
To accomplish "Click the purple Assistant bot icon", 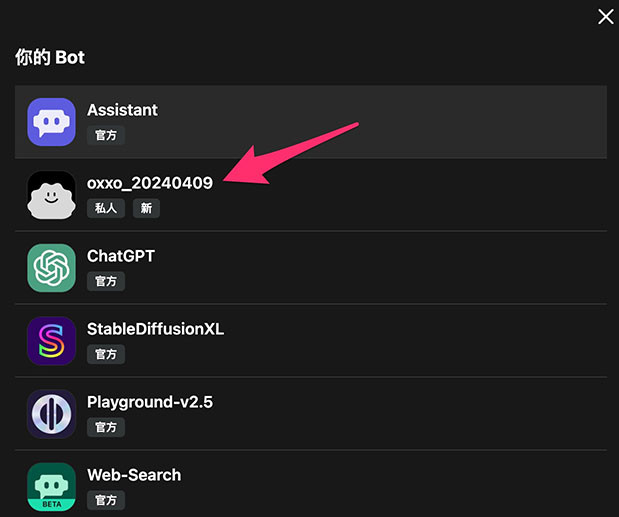I will point(51,122).
